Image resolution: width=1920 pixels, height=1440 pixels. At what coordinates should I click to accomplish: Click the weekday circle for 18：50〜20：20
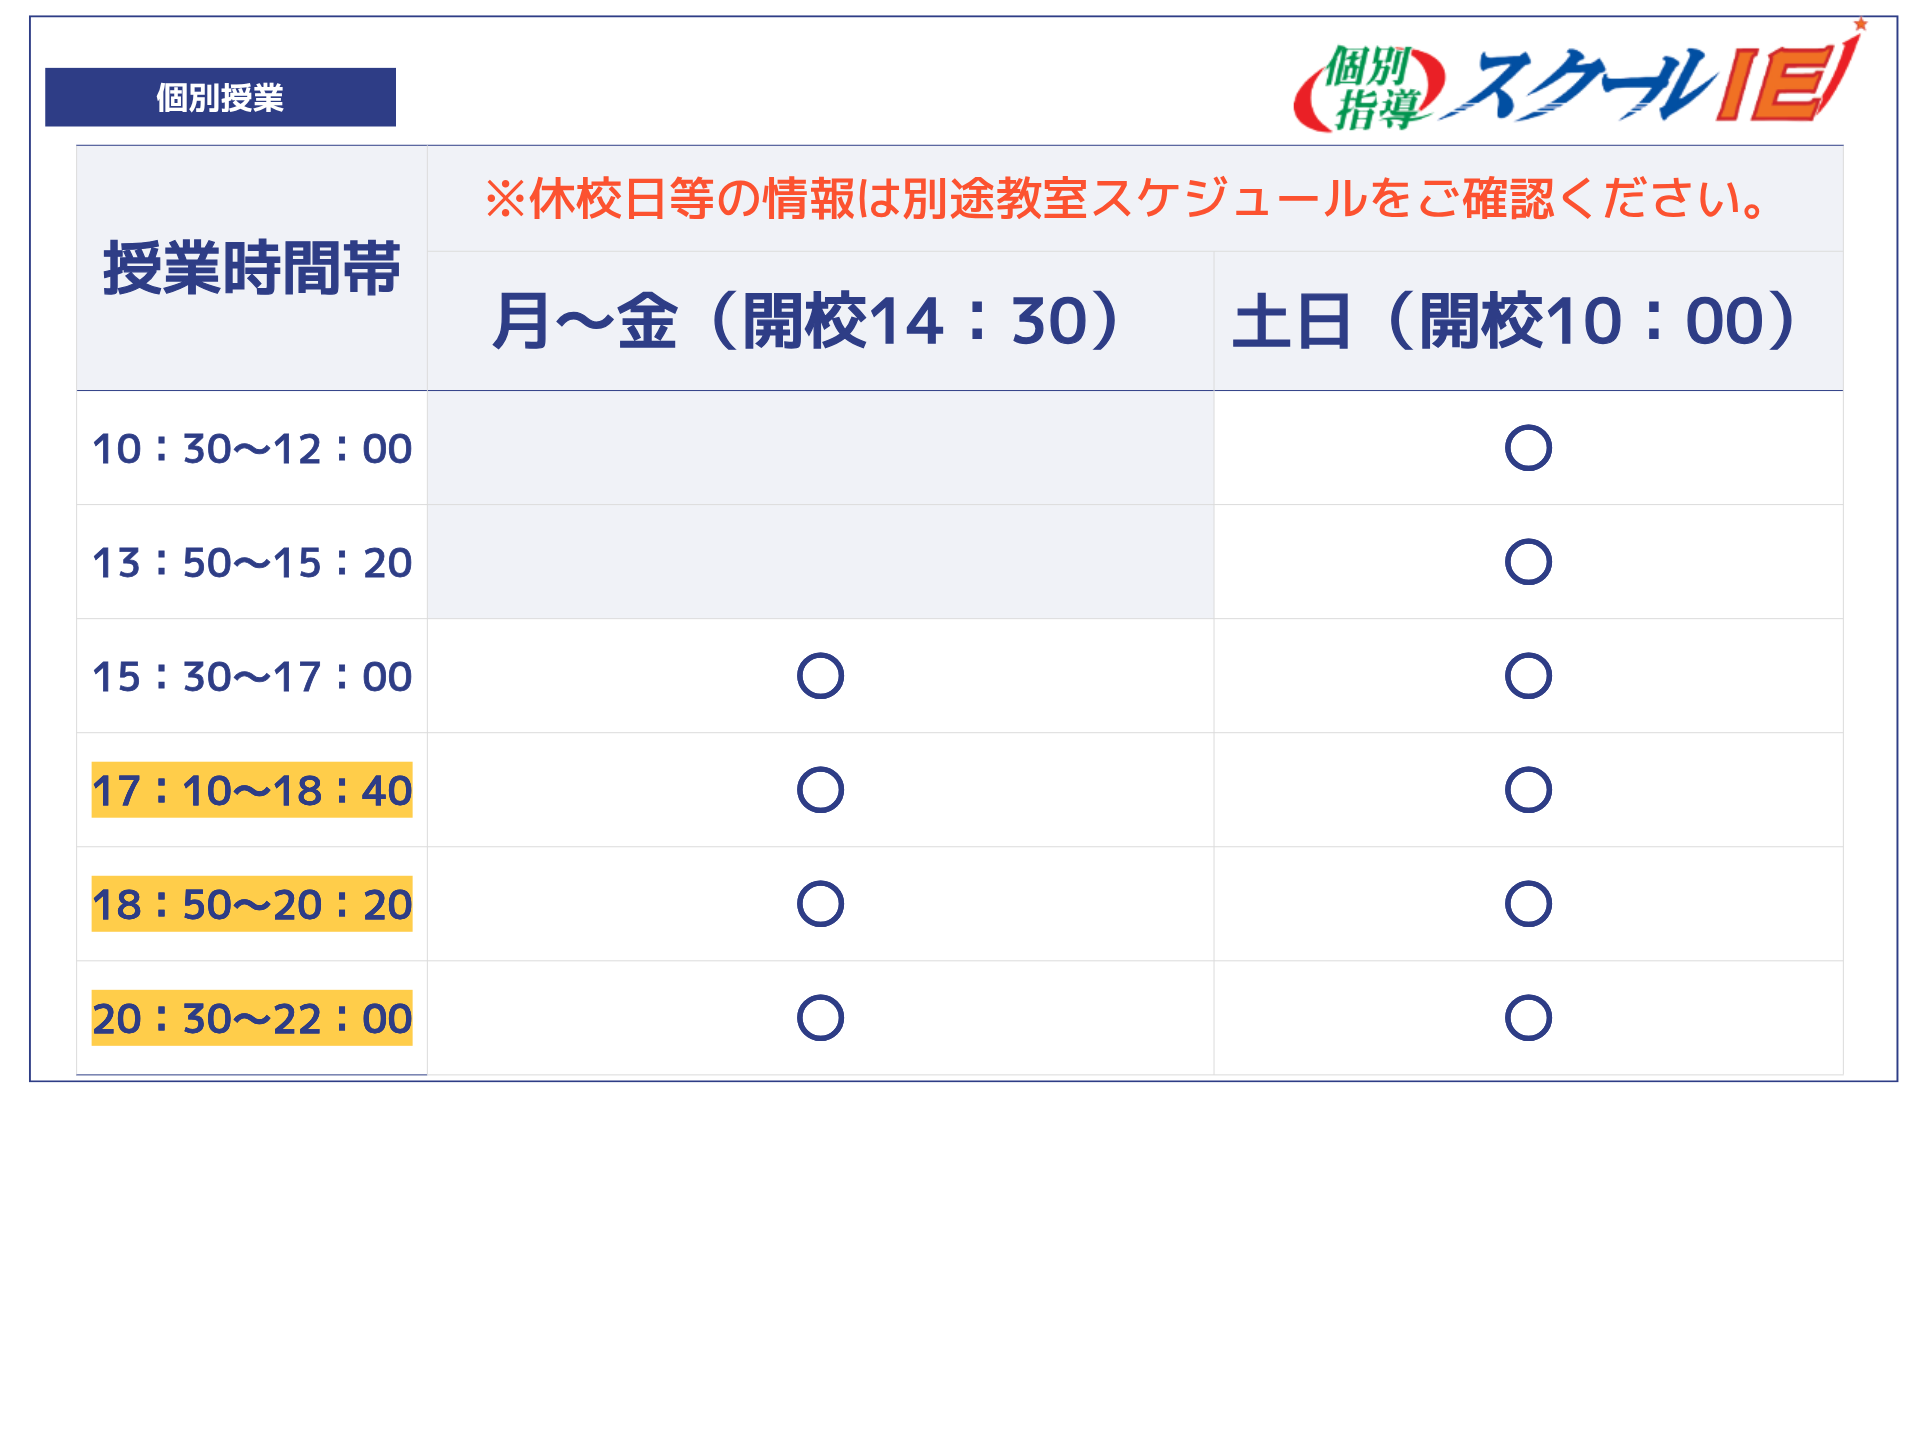tap(820, 904)
